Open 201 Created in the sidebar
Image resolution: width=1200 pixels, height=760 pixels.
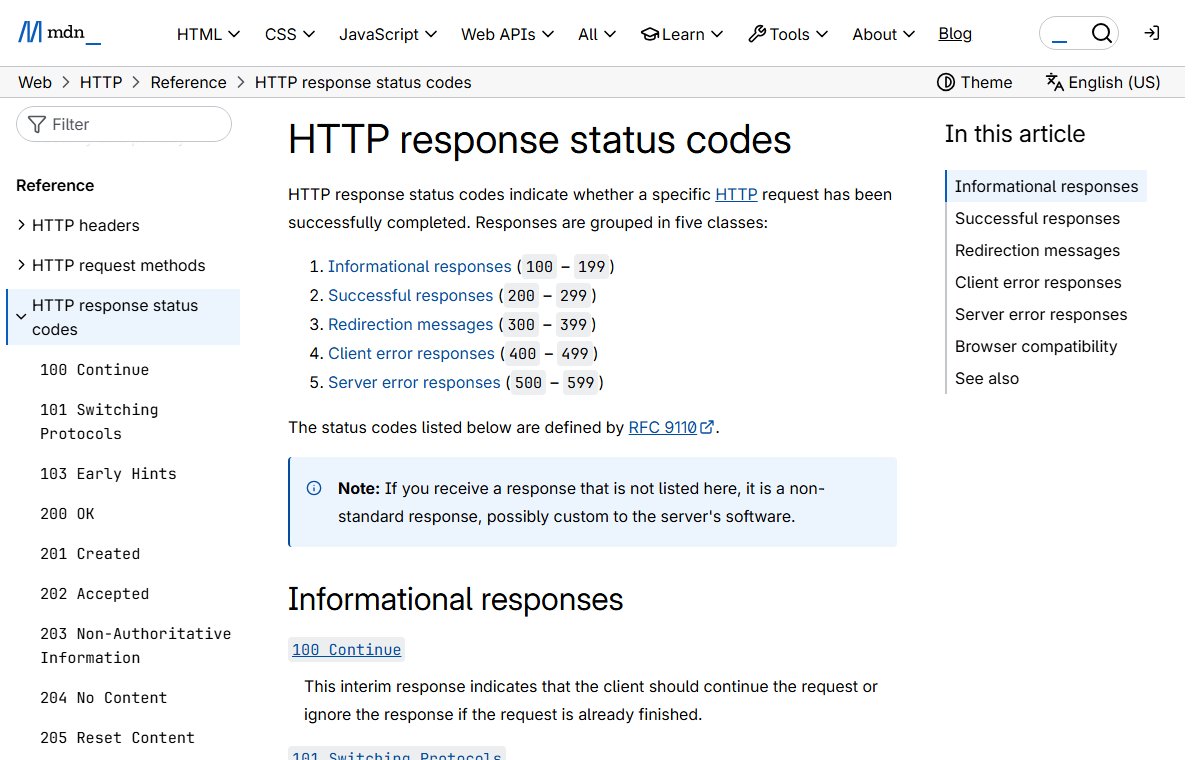[x=90, y=553]
